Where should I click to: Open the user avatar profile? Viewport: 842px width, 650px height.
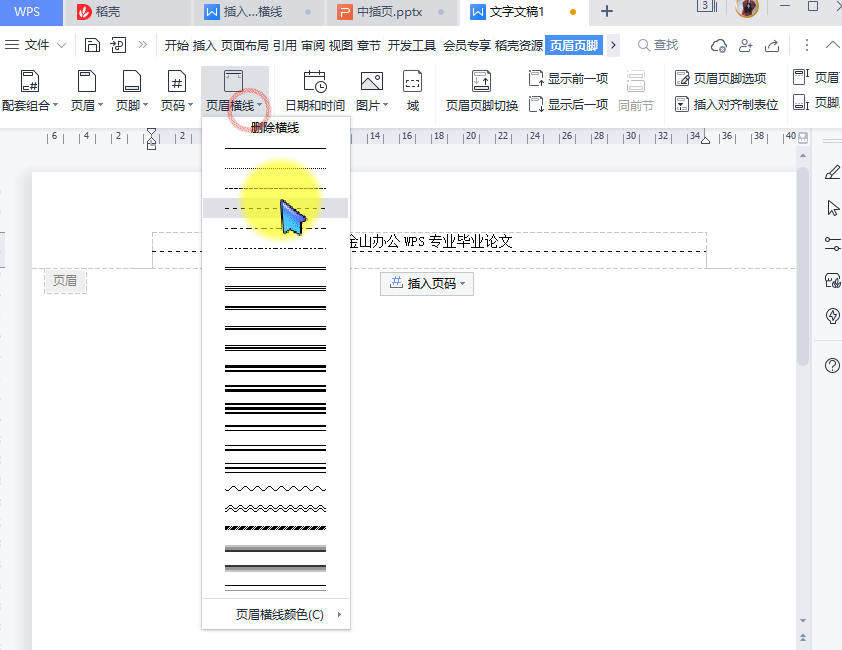[746, 8]
